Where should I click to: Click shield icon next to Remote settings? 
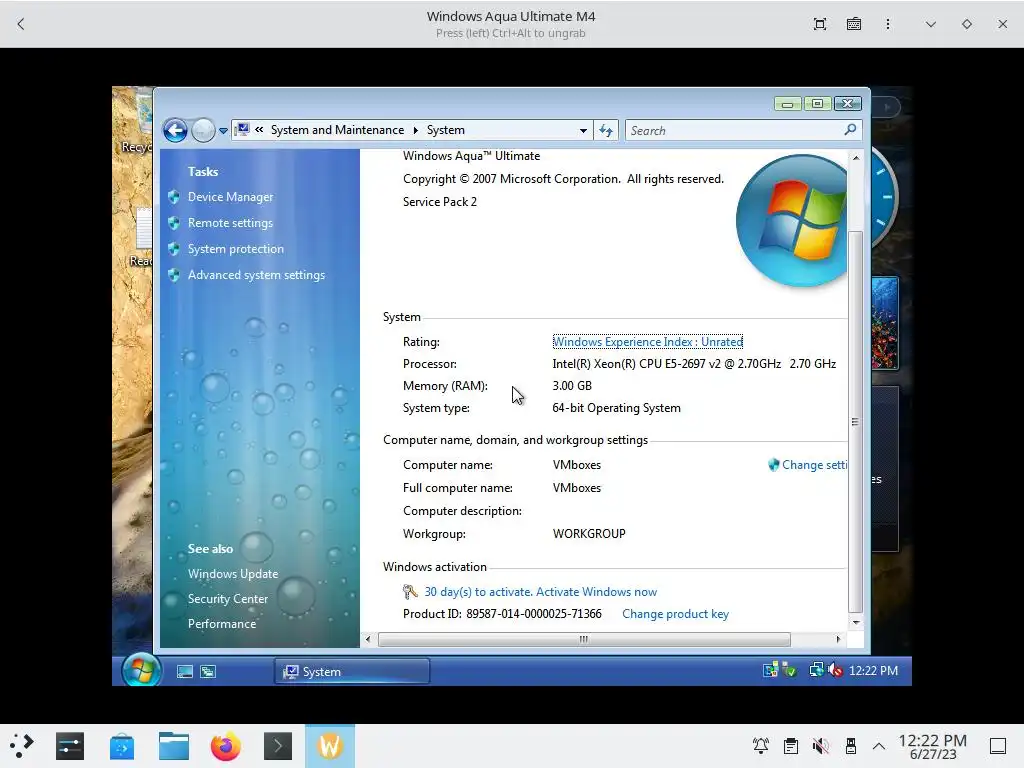[174, 223]
